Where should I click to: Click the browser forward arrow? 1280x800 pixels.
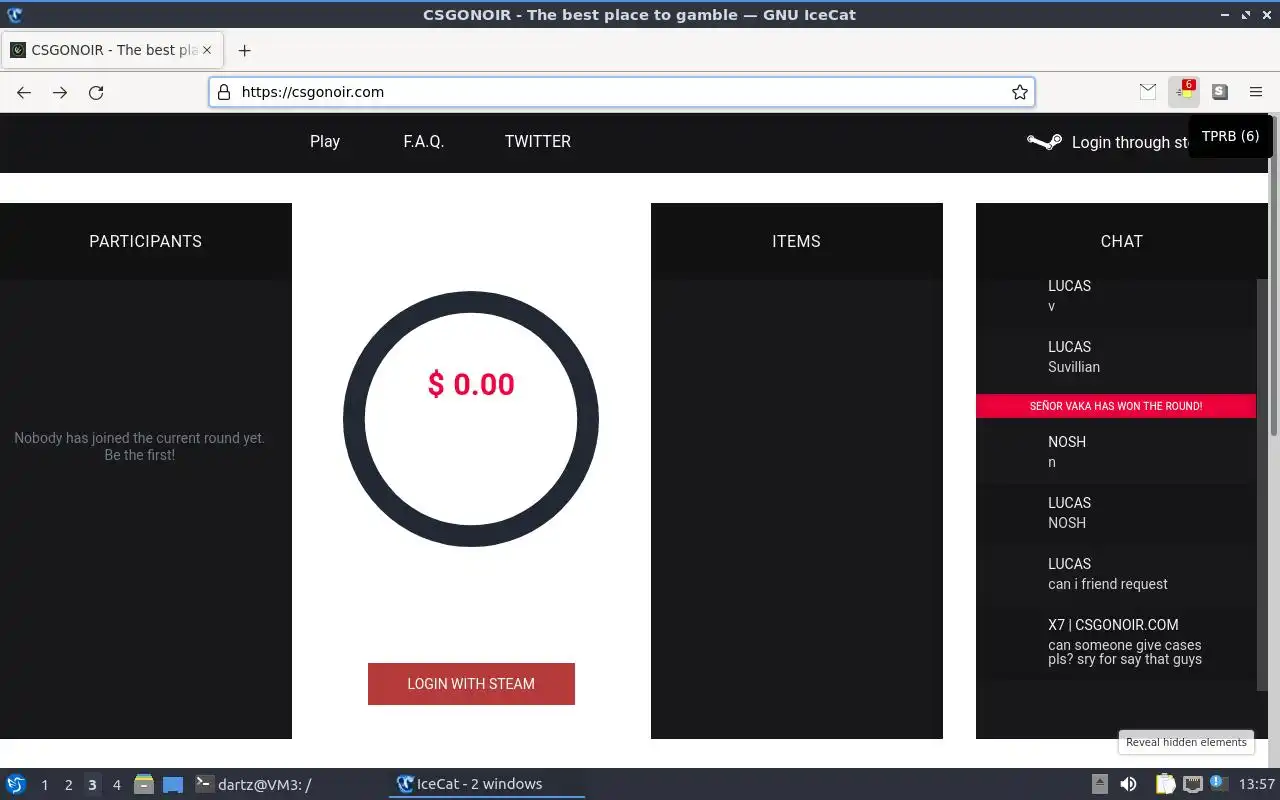click(60, 92)
